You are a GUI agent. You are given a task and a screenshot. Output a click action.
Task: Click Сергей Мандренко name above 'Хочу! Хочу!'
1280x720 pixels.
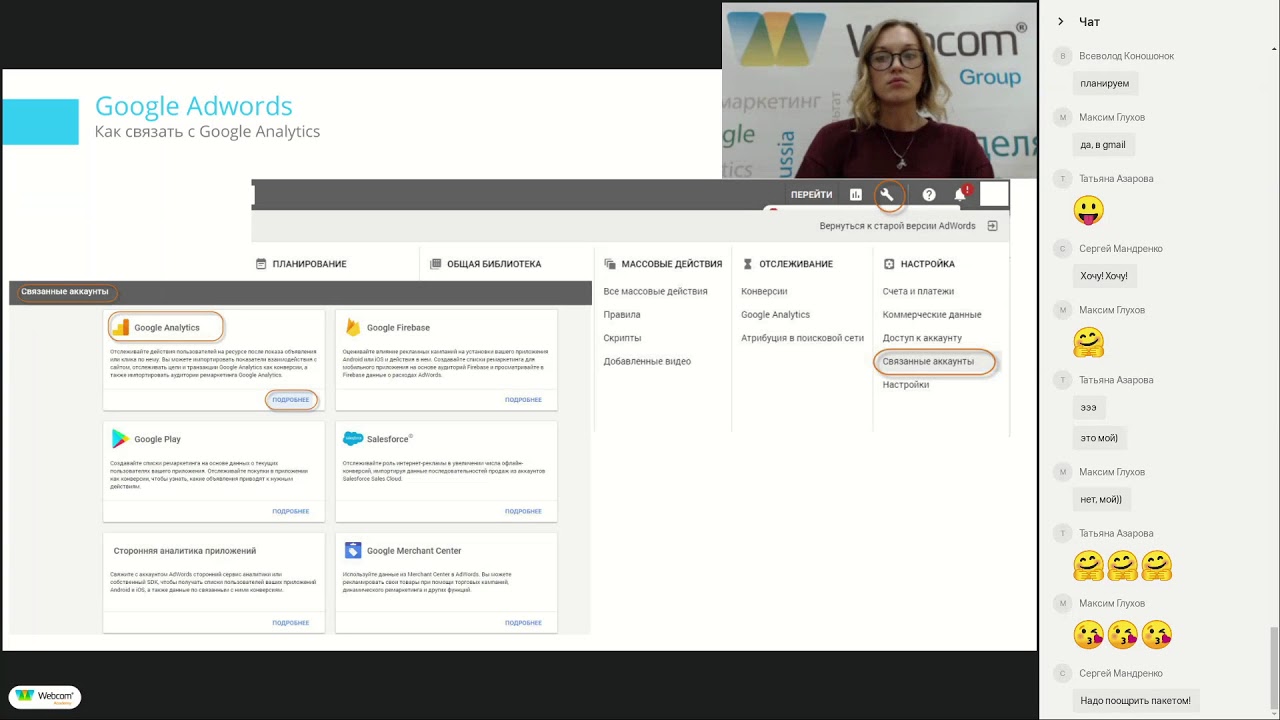click(x=1121, y=248)
